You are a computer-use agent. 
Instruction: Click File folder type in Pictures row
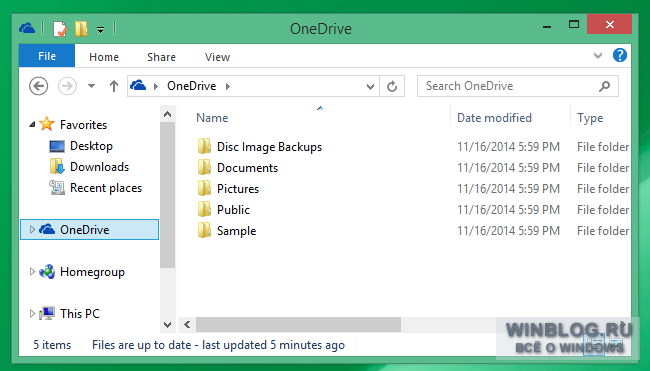pyautogui.click(x=603, y=189)
